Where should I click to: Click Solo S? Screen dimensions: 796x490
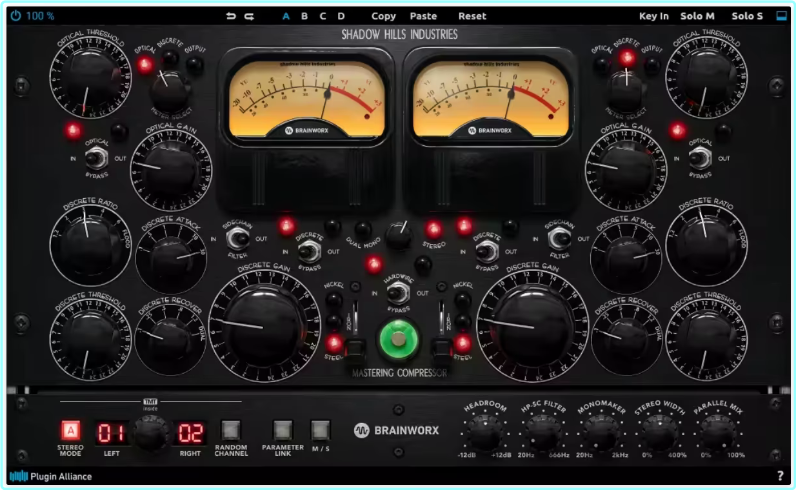coord(747,16)
